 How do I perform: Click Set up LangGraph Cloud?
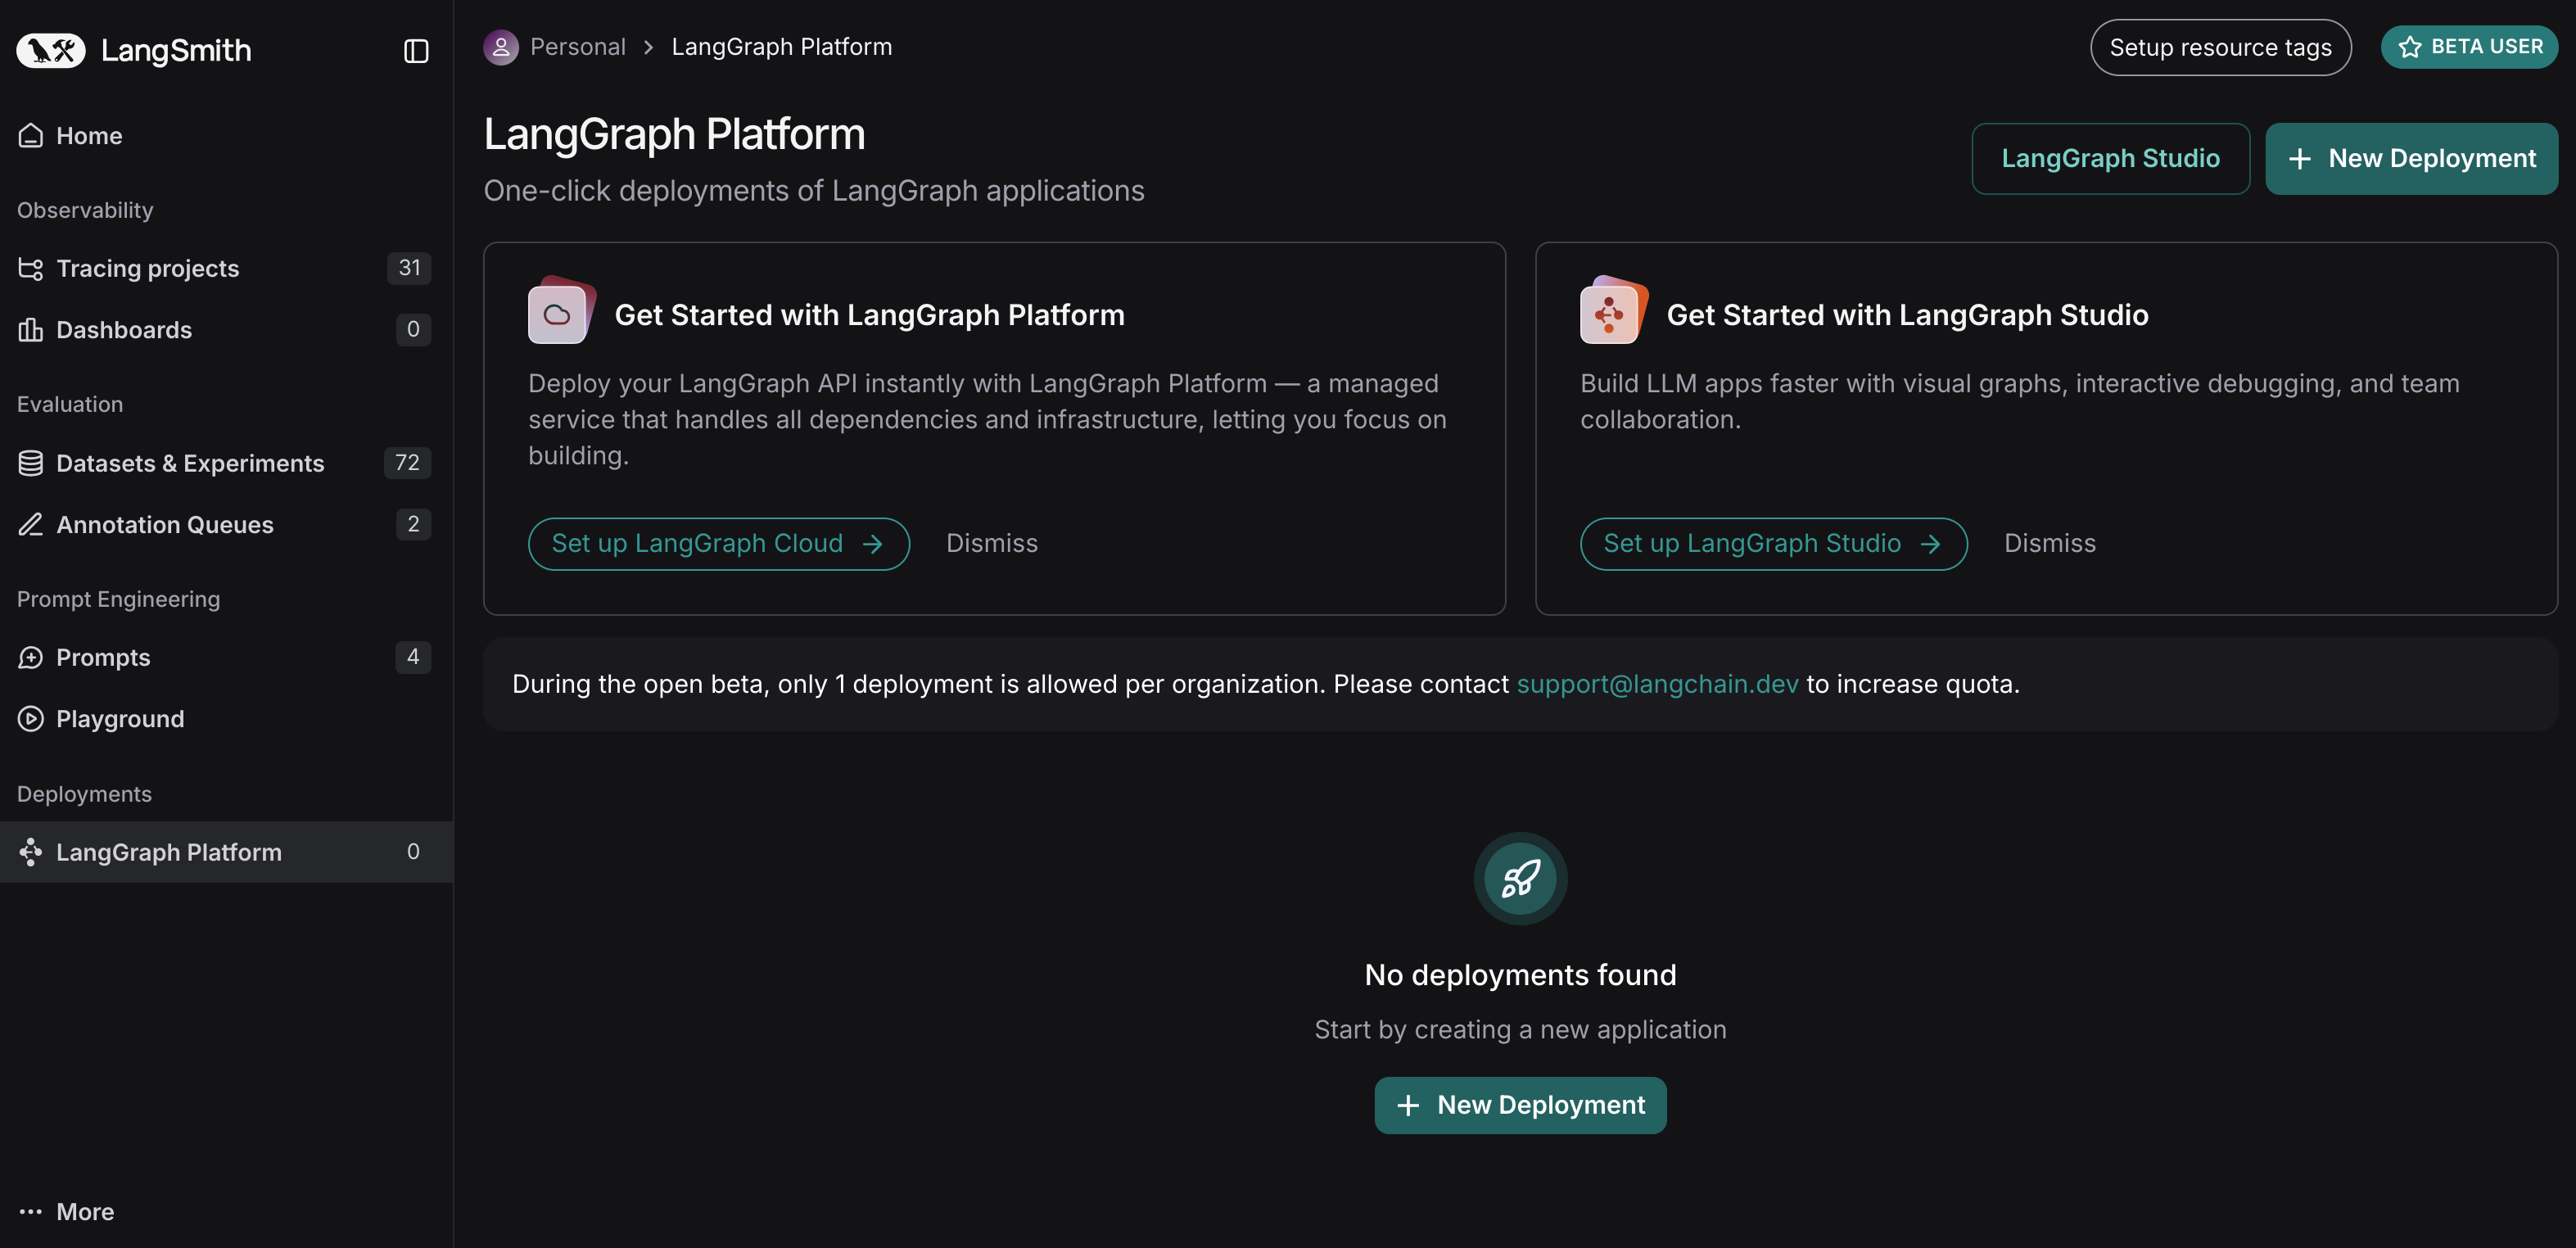point(718,544)
